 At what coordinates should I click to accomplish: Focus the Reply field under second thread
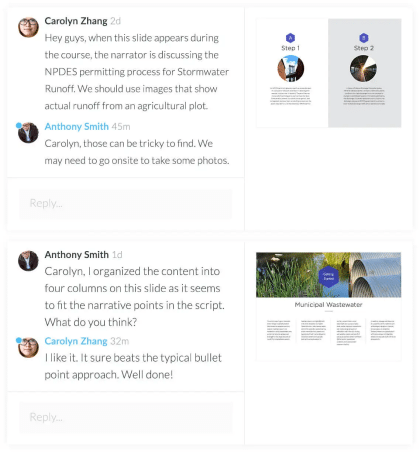coord(126,417)
